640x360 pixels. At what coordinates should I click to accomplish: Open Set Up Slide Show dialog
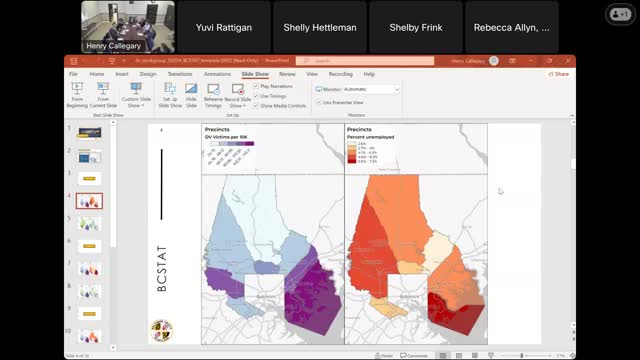click(170, 95)
